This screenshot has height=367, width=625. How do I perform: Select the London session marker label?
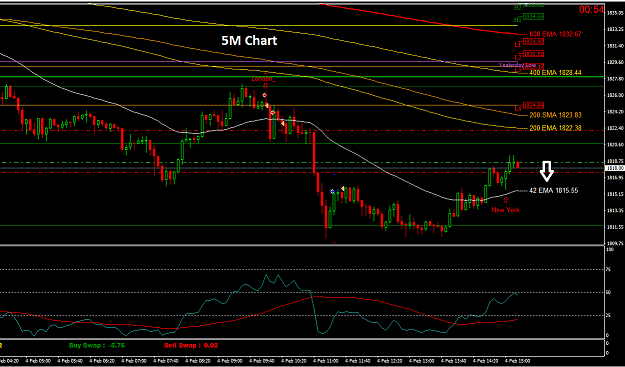click(263, 79)
